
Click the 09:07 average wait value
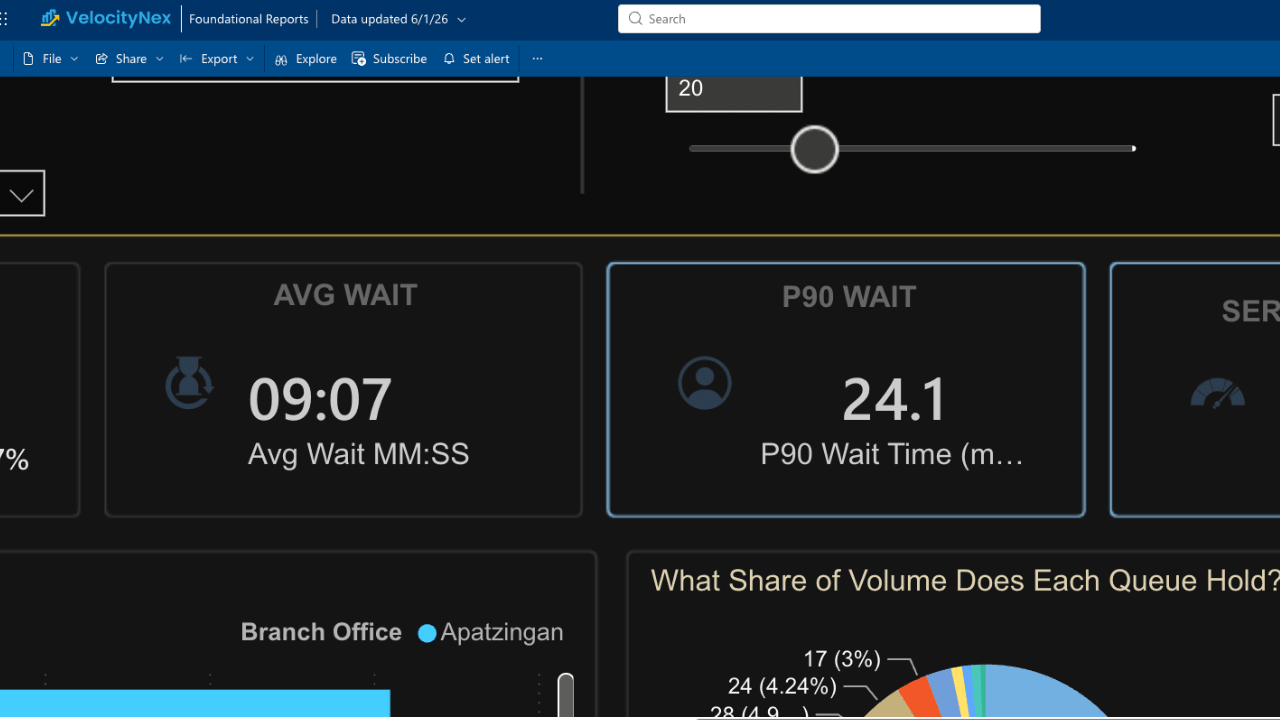pos(320,400)
